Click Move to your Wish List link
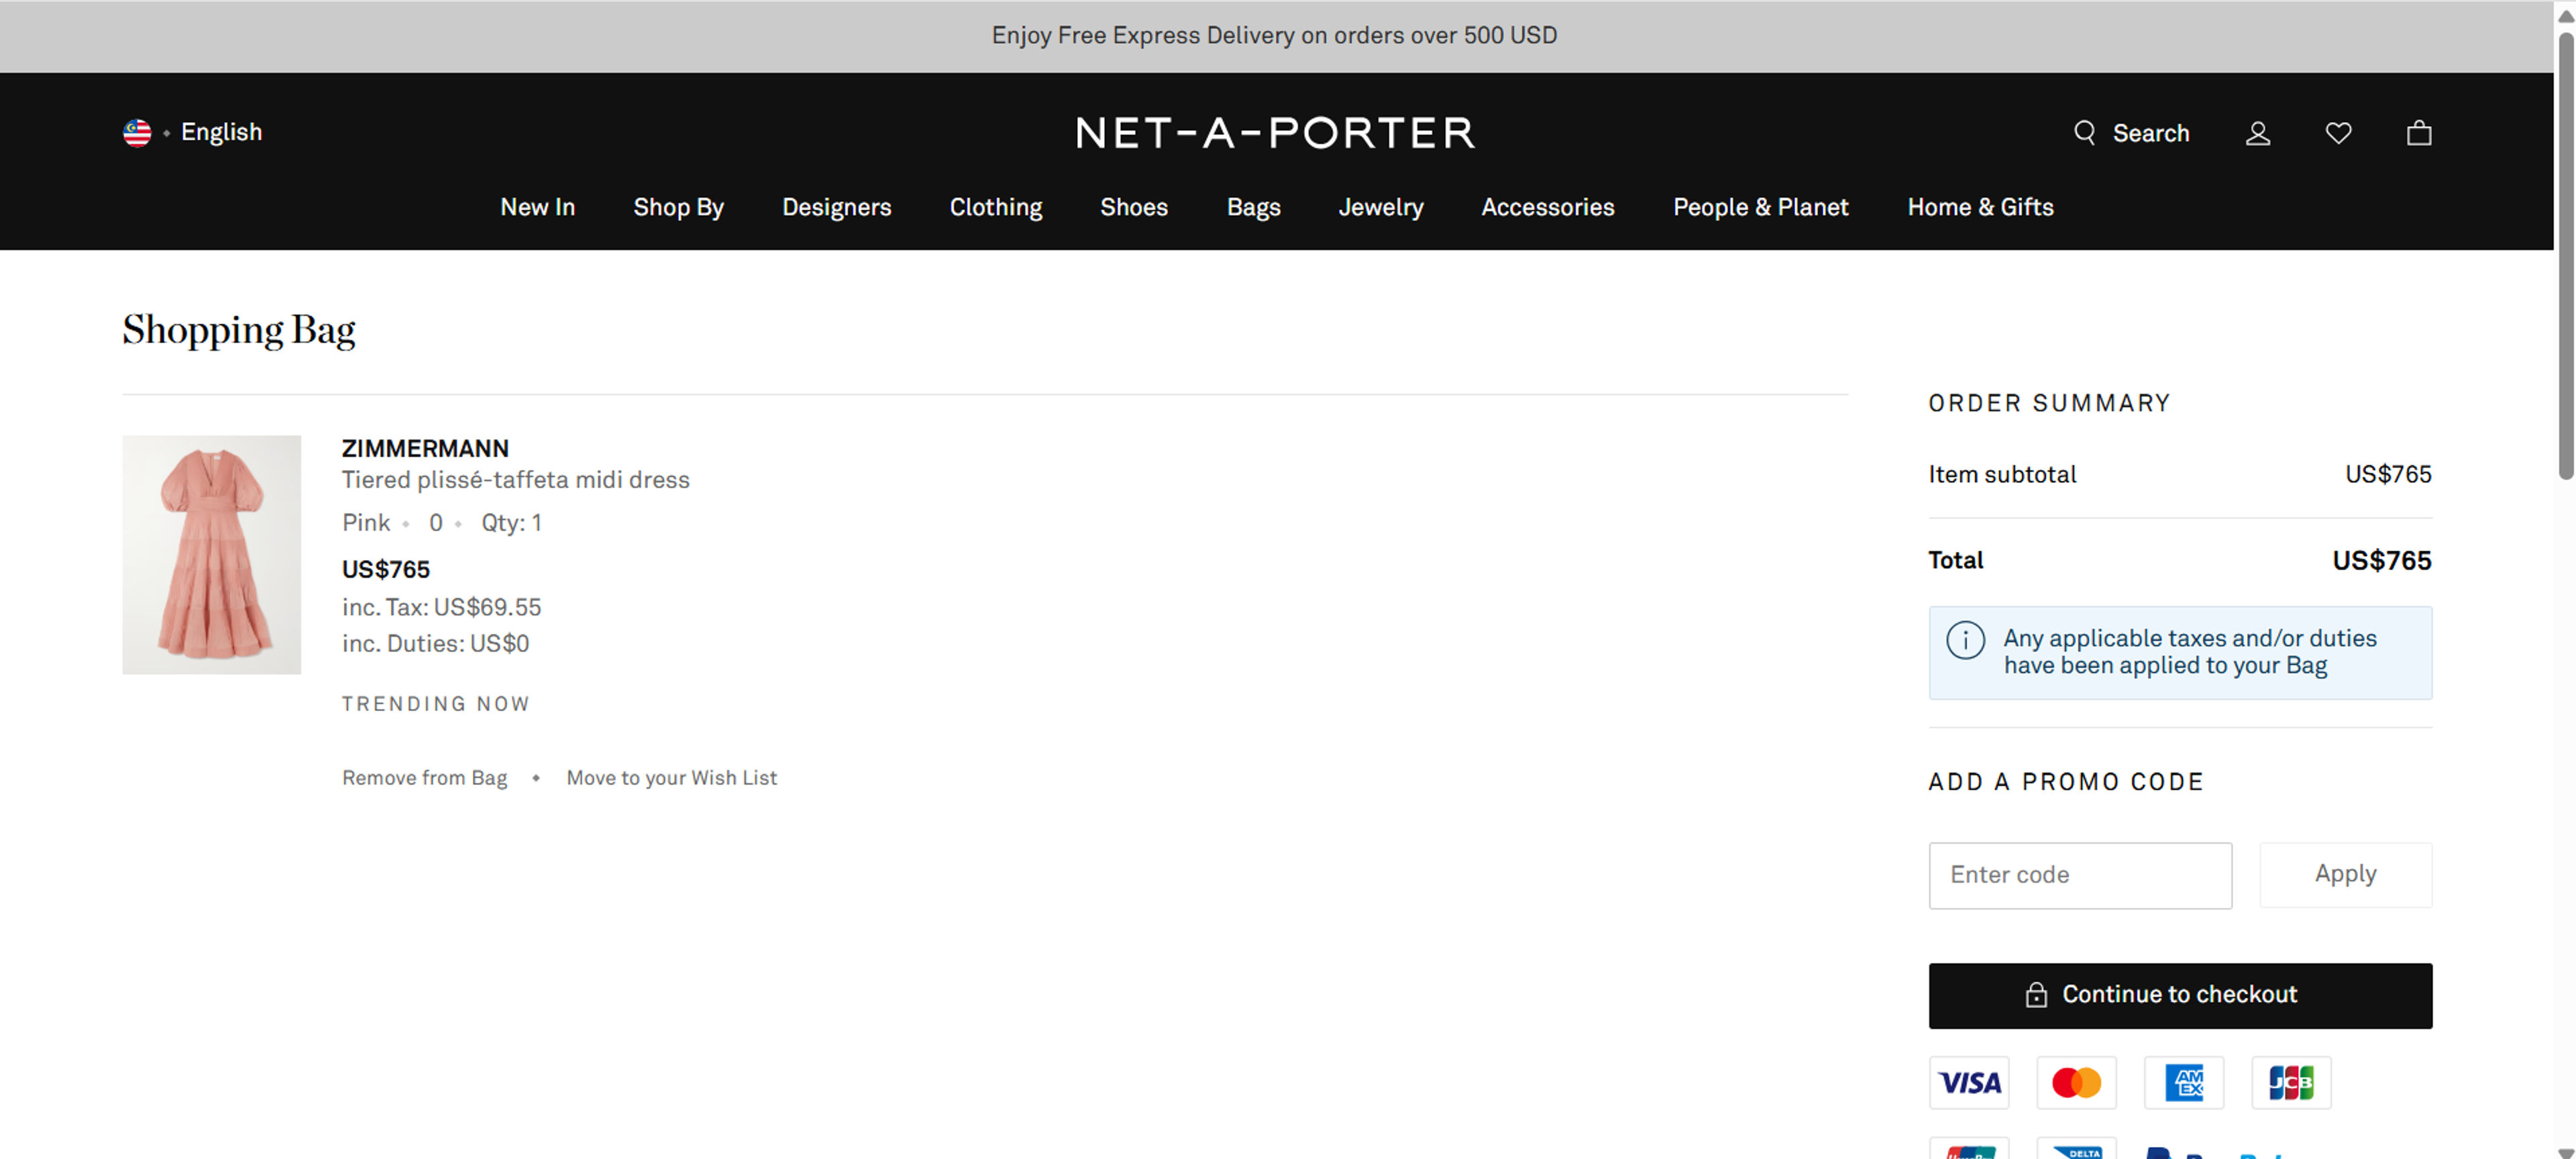The width and height of the screenshot is (2576, 1159). click(x=671, y=778)
